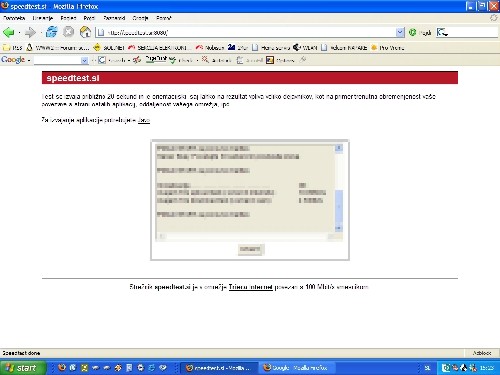Go to the Home page icon

(85, 32)
